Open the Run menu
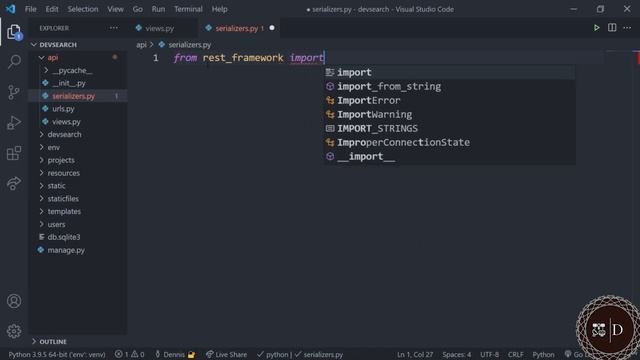The image size is (640, 360). [158, 9]
